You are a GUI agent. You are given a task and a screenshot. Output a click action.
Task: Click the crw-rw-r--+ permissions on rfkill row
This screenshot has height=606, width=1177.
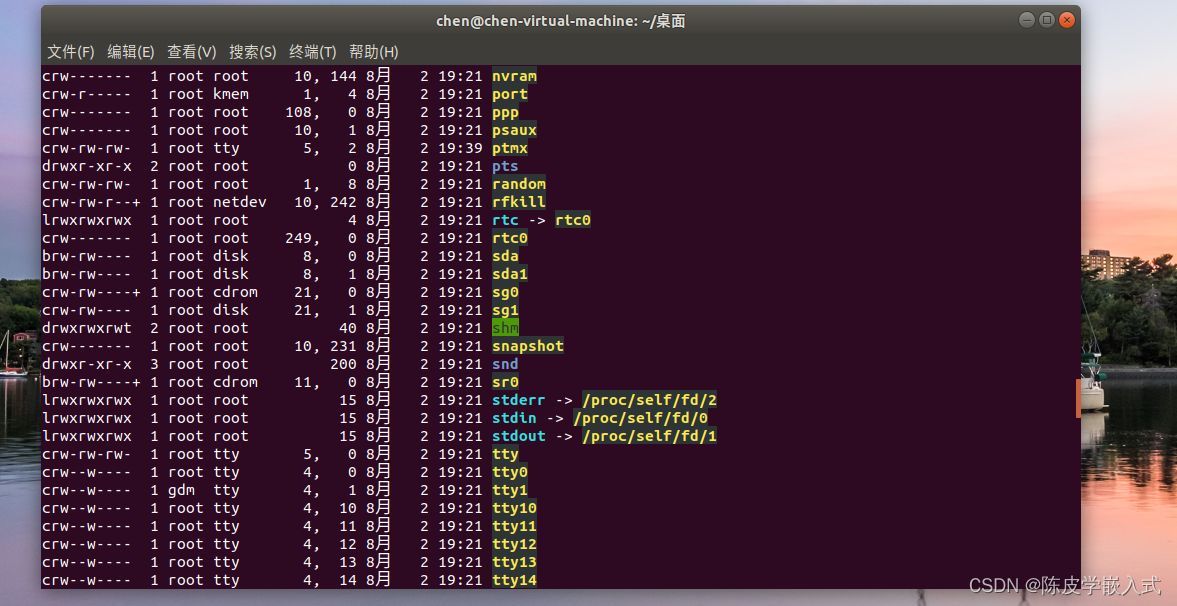coord(91,202)
